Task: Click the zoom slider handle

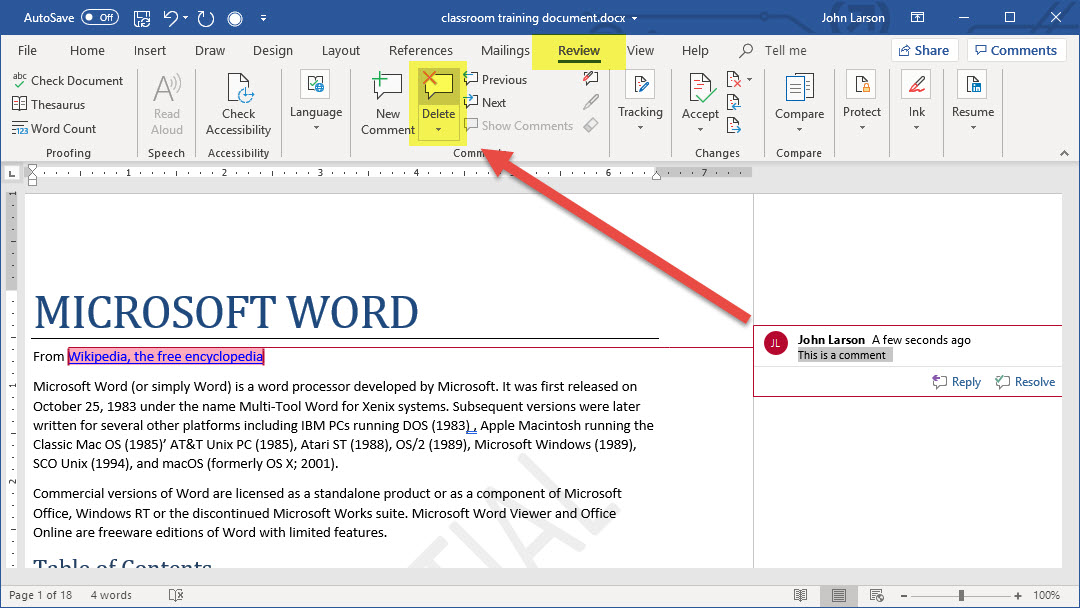Action: [x=961, y=595]
